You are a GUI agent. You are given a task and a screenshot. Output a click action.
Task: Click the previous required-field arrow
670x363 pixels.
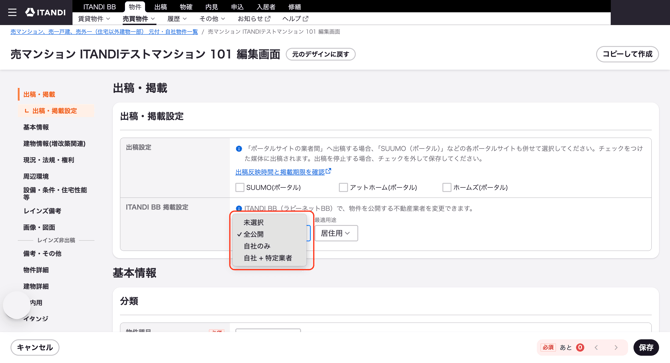click(x=597, y=348)
